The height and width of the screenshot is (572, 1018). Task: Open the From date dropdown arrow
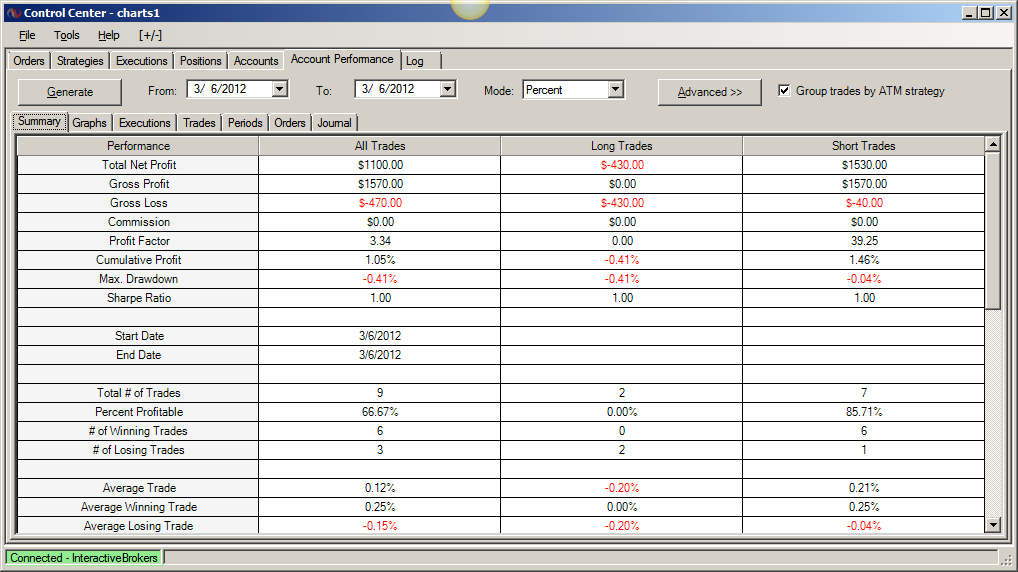point(280,89)
